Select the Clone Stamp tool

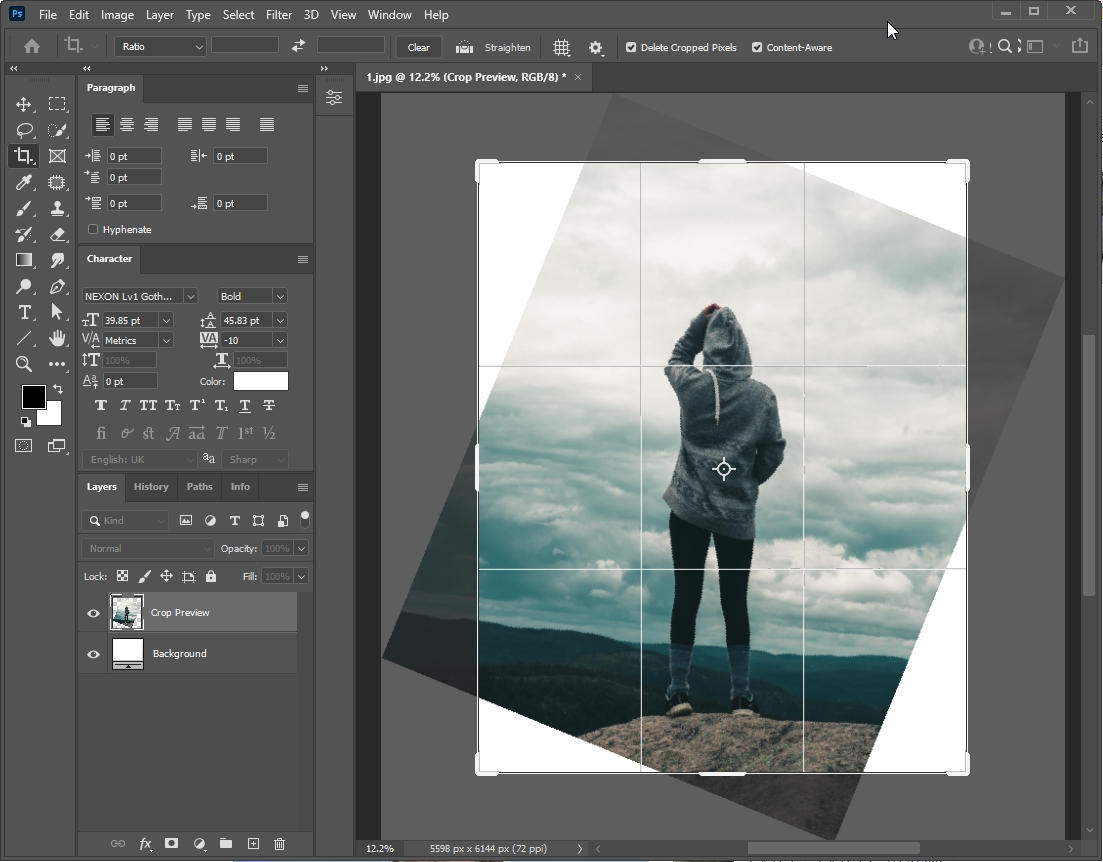point(57,209)
